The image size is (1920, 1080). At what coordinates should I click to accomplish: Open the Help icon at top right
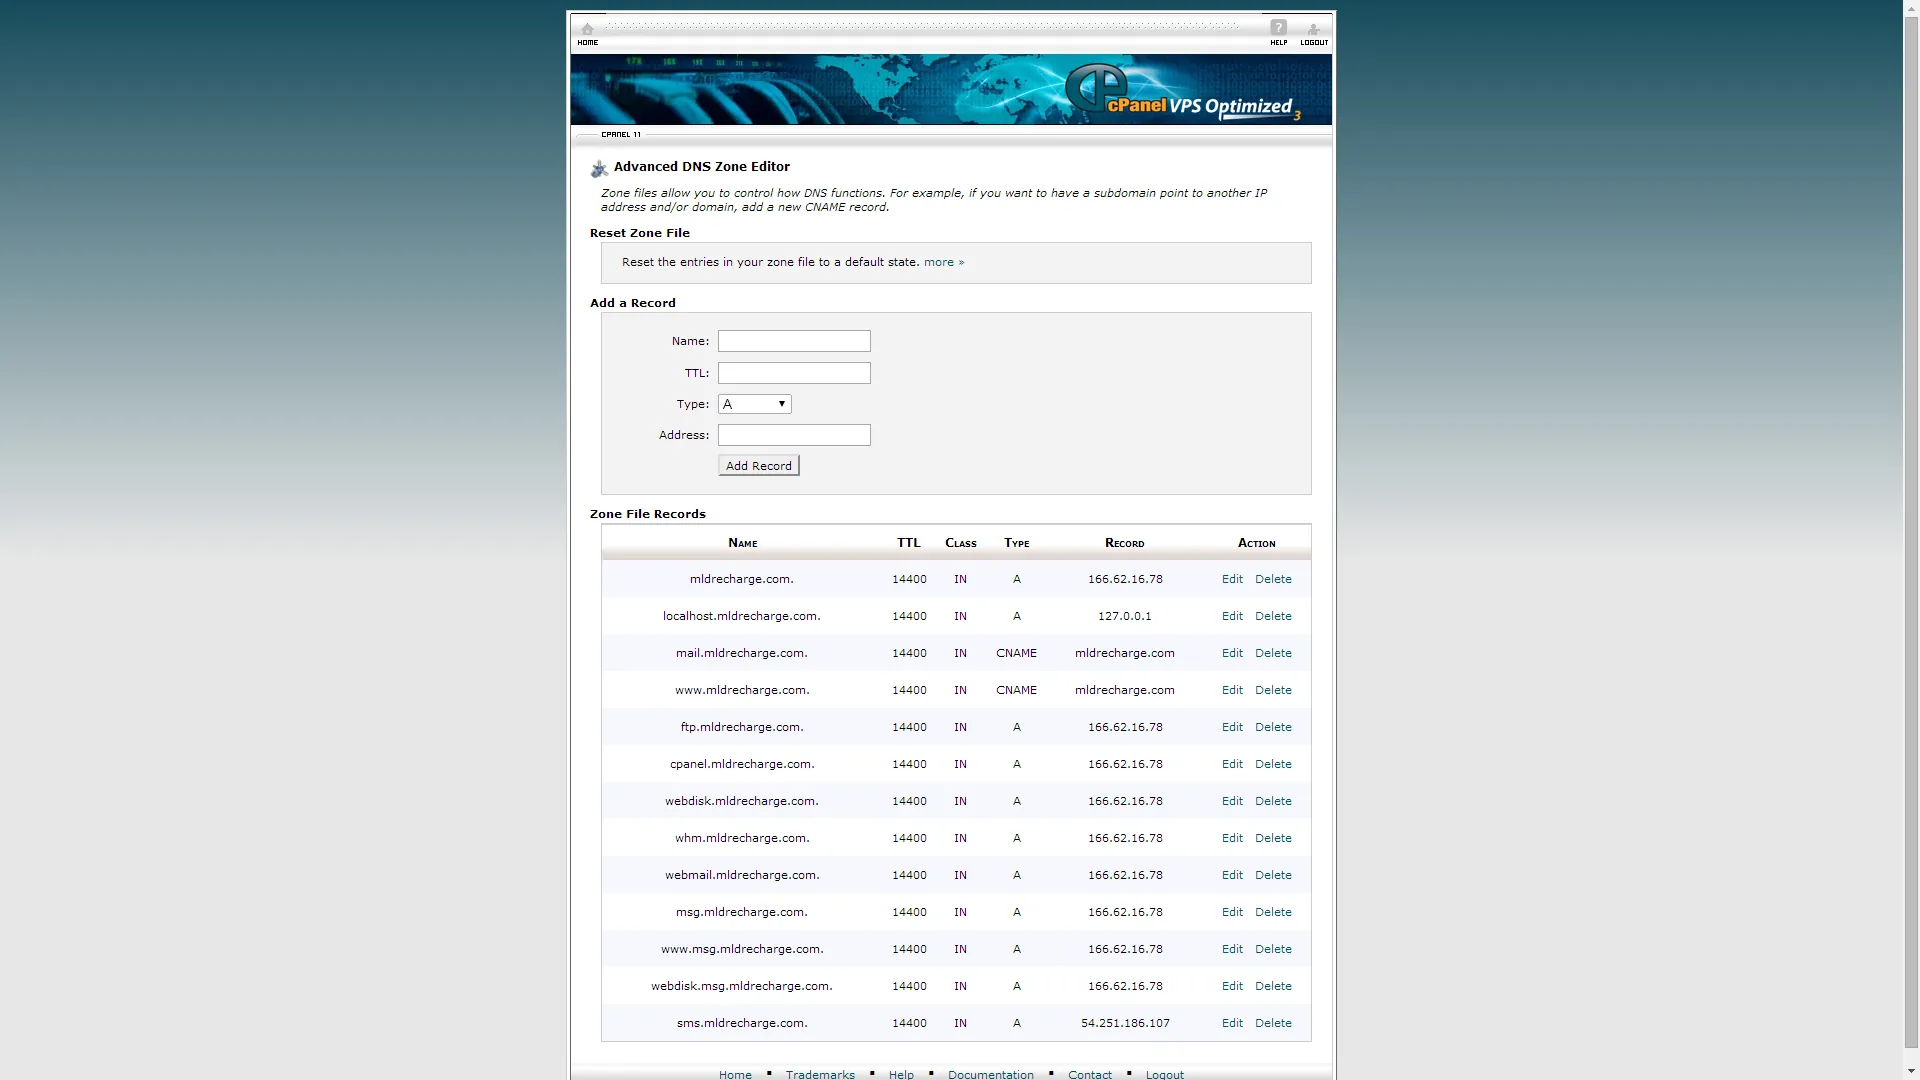point(1278,33)
